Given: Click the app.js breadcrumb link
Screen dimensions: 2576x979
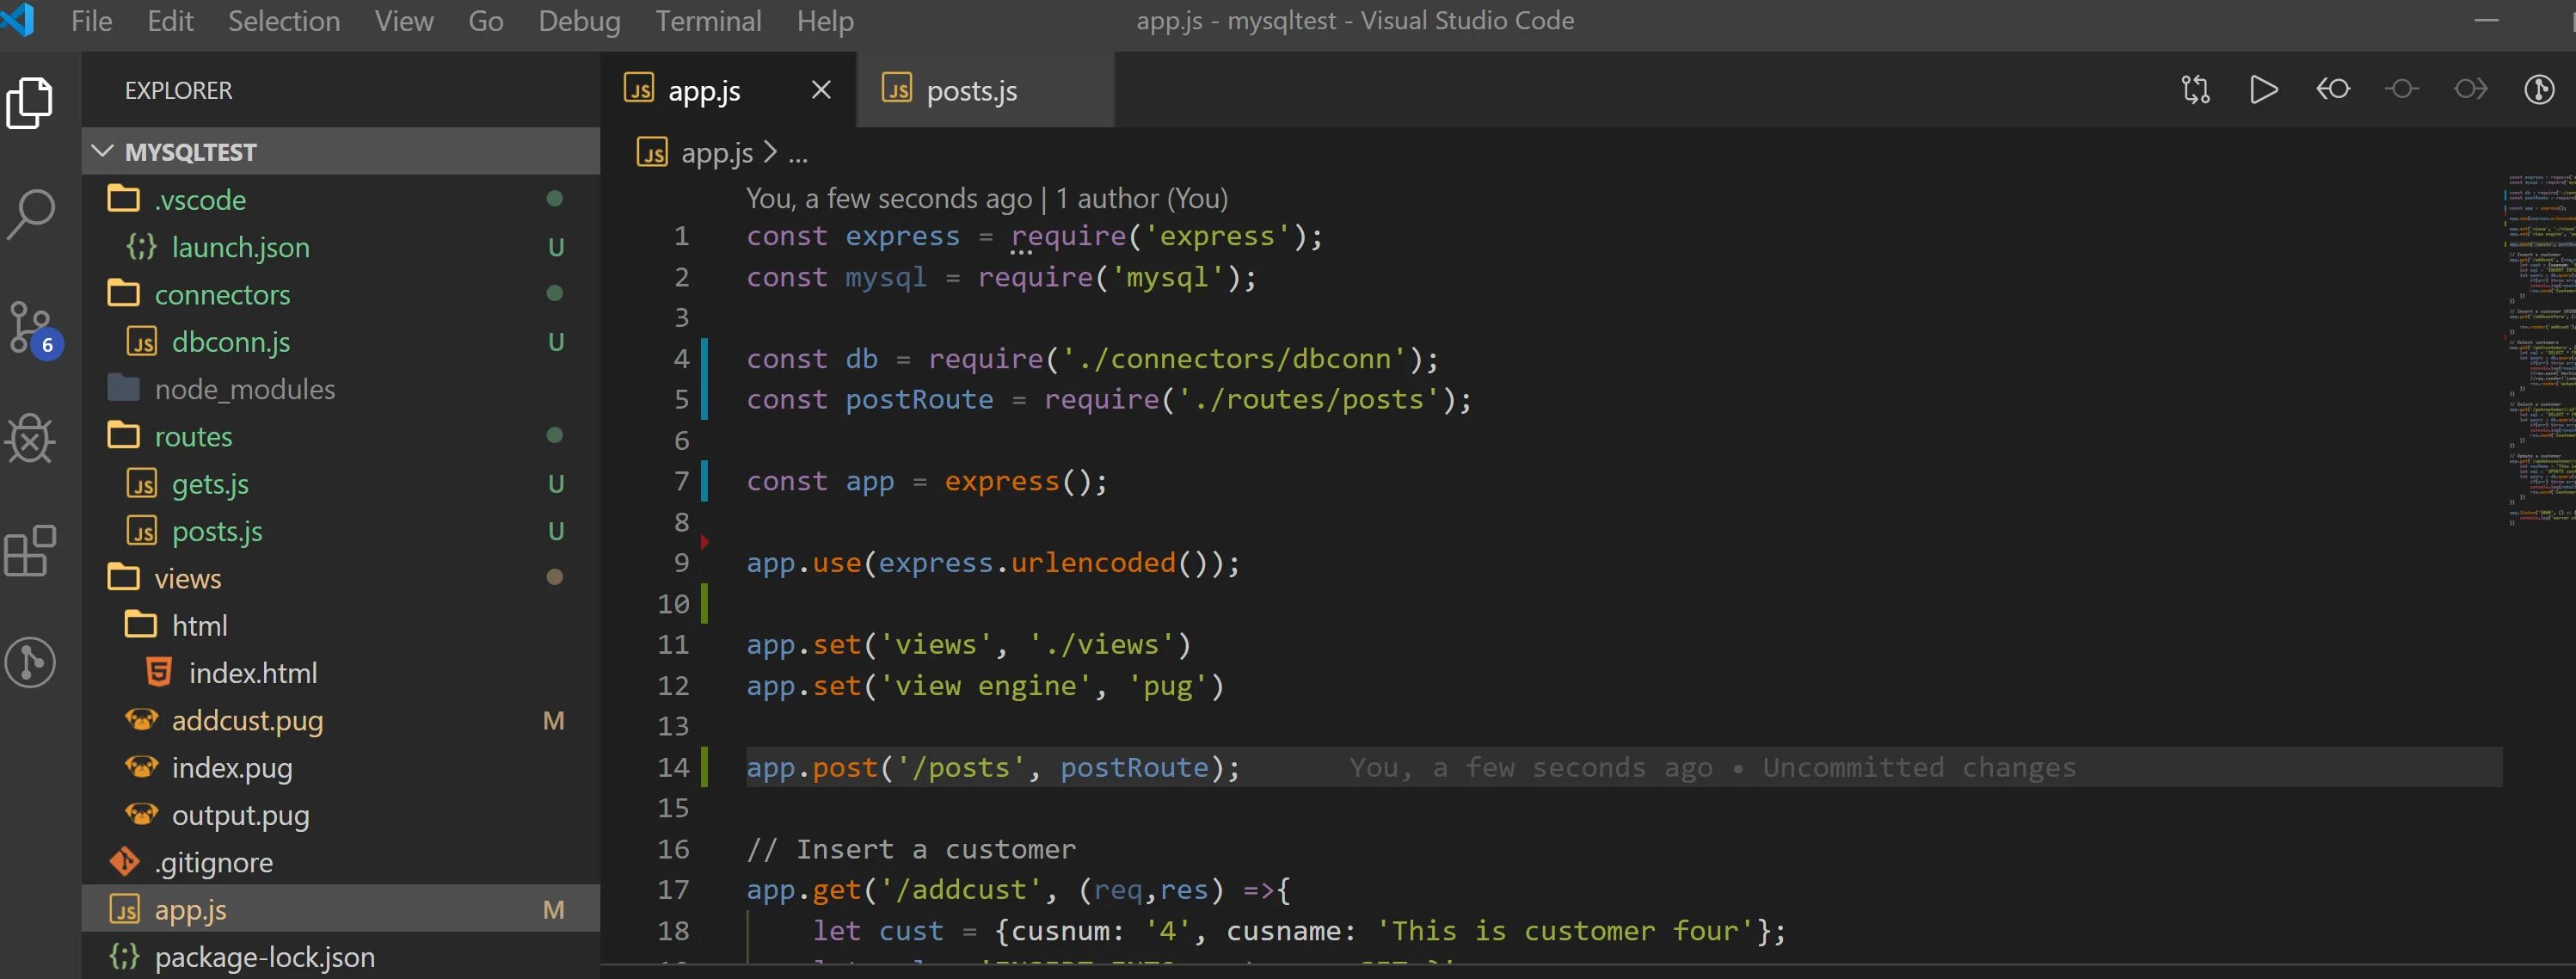Looking at the screenshot, I should 716,153.
